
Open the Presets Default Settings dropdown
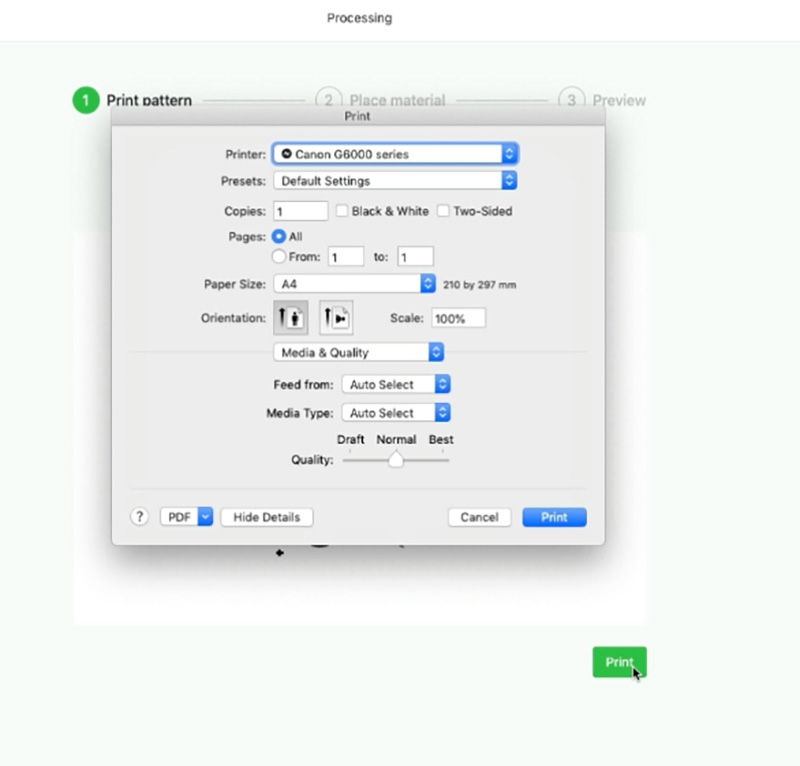point(395,181)
